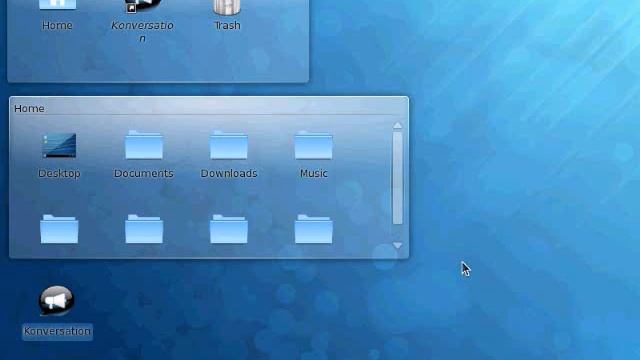Click the Home widget scroll up arrow

[398, 125]
